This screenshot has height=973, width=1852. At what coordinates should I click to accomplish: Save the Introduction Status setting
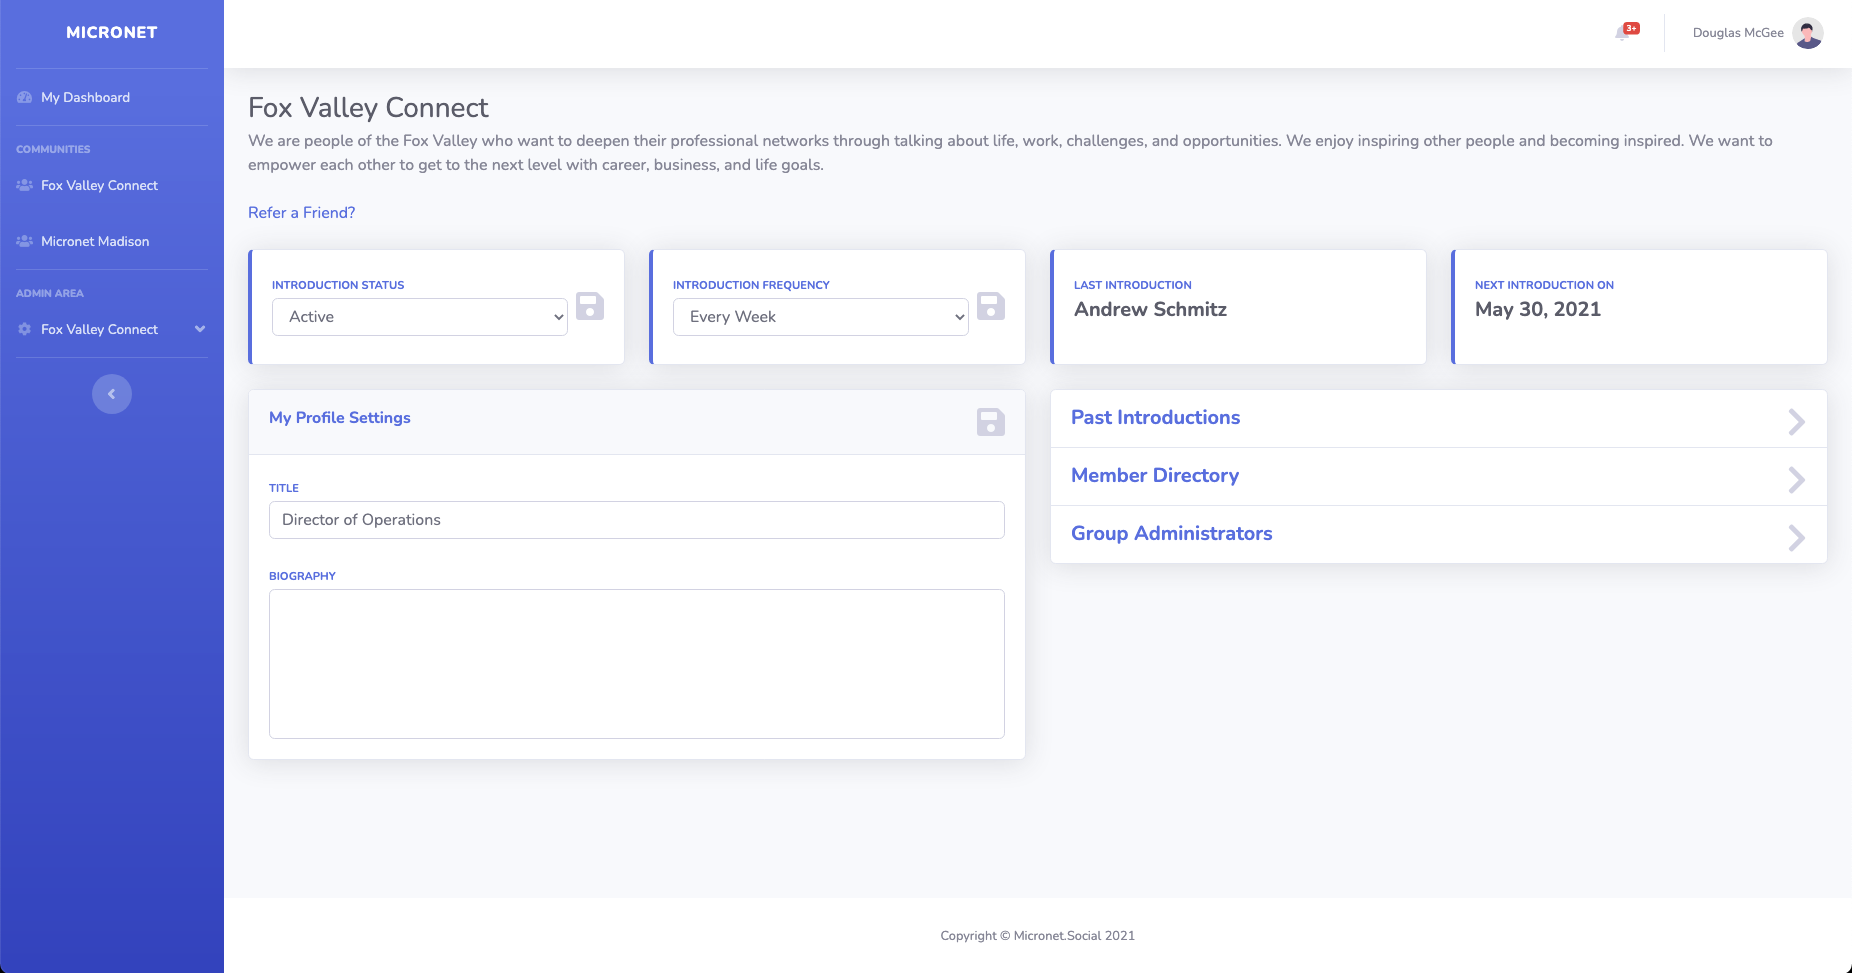pyautogui.click(x=590, y=306)
